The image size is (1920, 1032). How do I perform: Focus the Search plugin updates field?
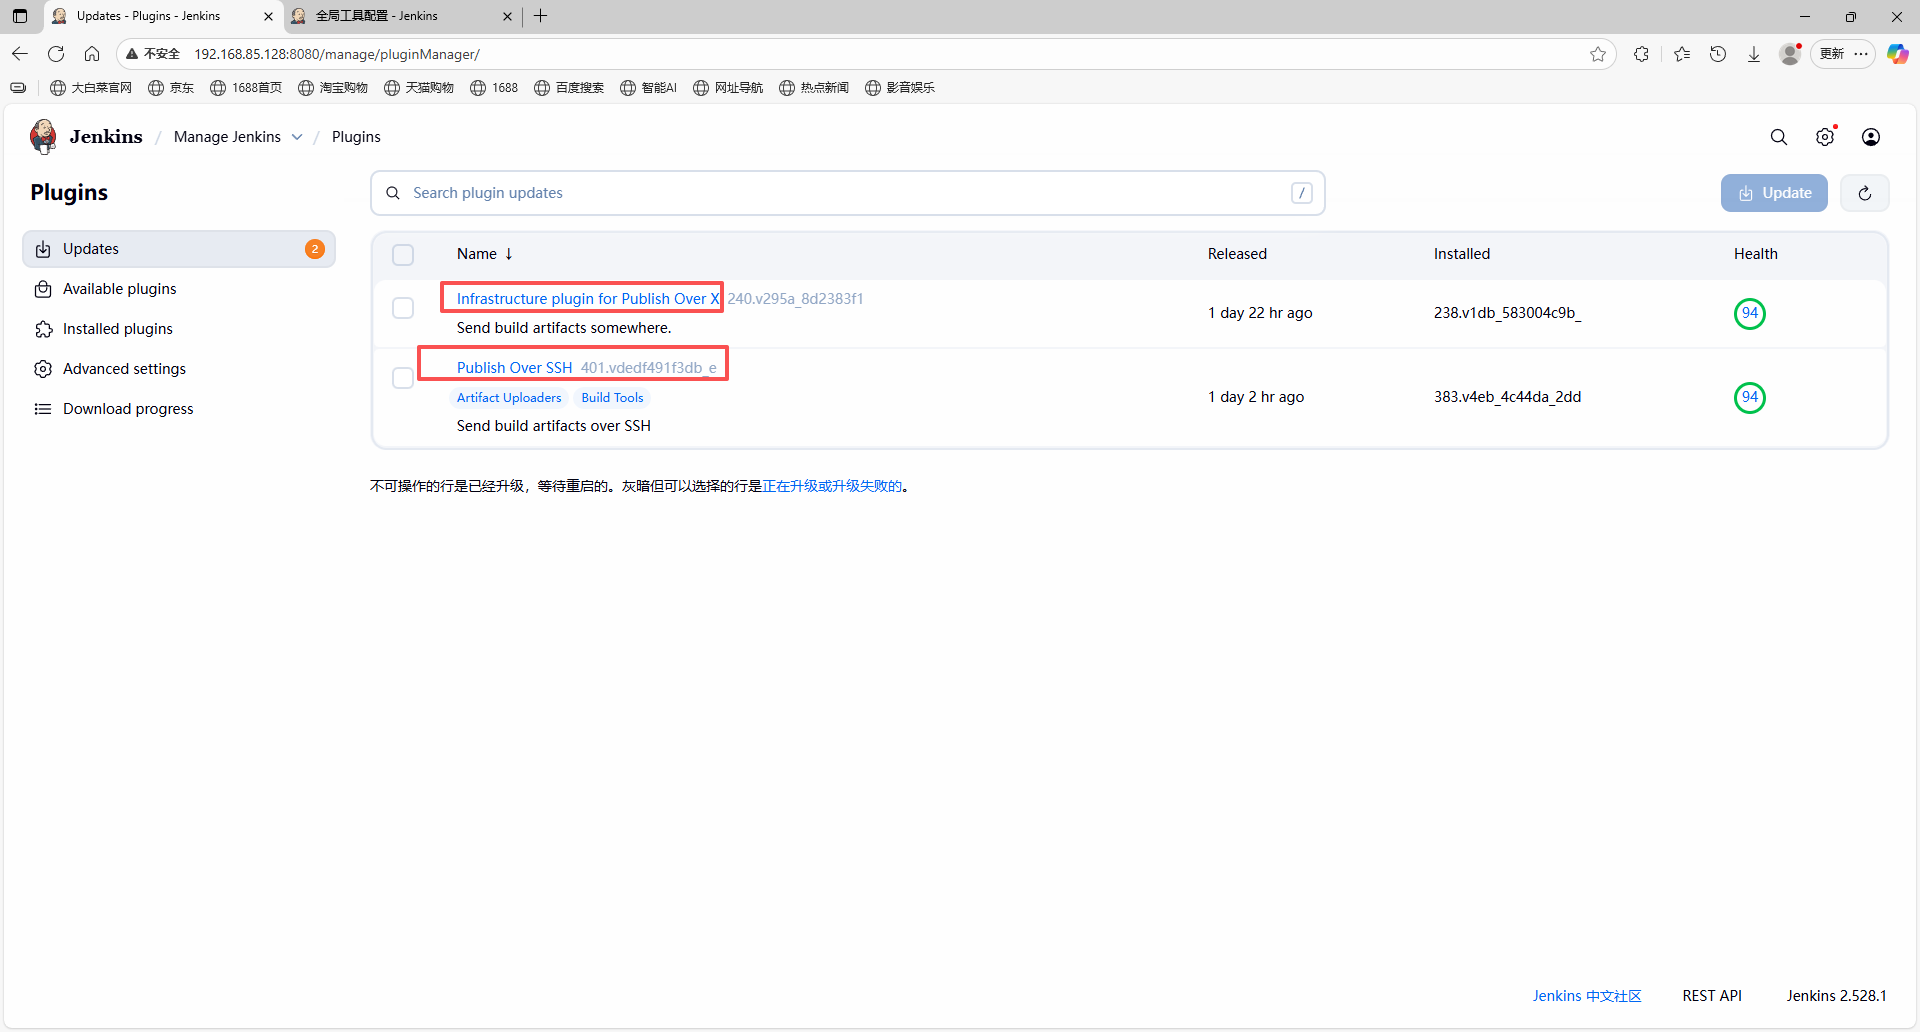pos(848,193)
